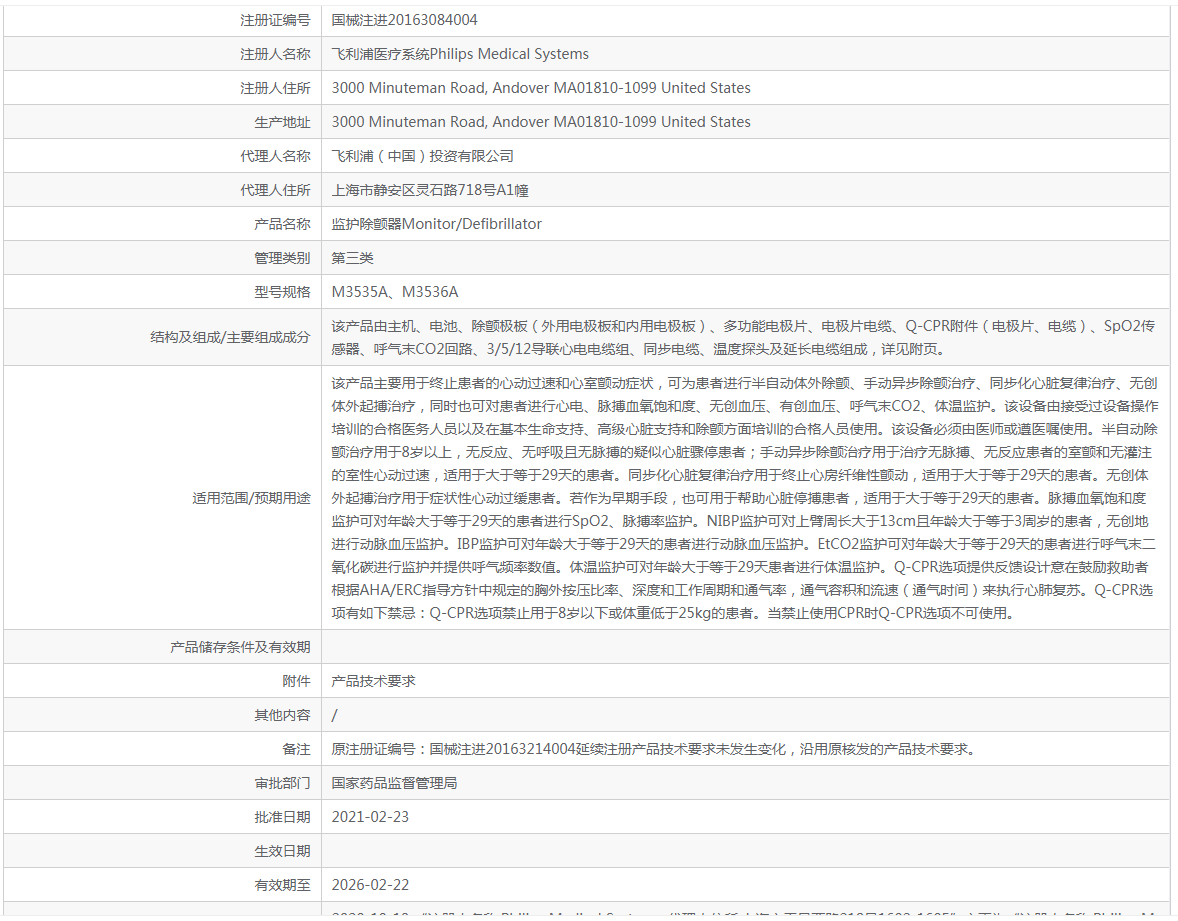
Task: Select 飞利浦（中国）投资有限公司 value
Action: coord(422,156)
